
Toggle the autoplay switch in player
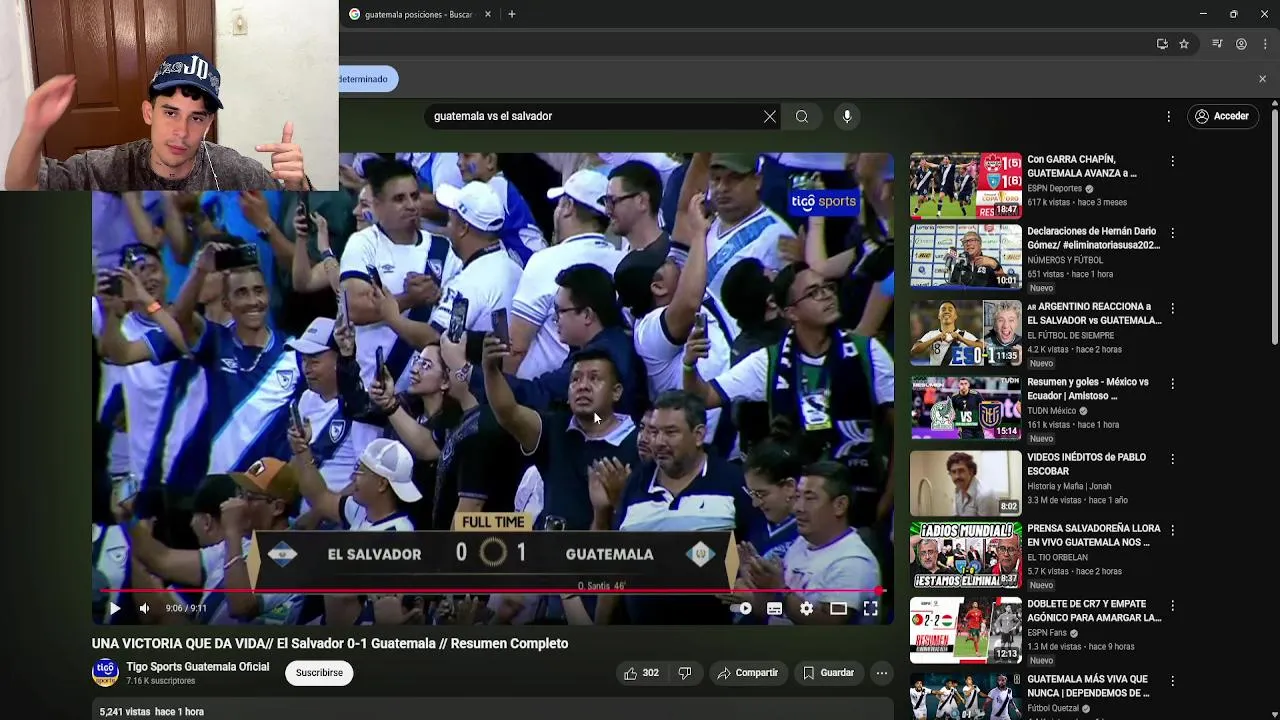coord(741,608)
